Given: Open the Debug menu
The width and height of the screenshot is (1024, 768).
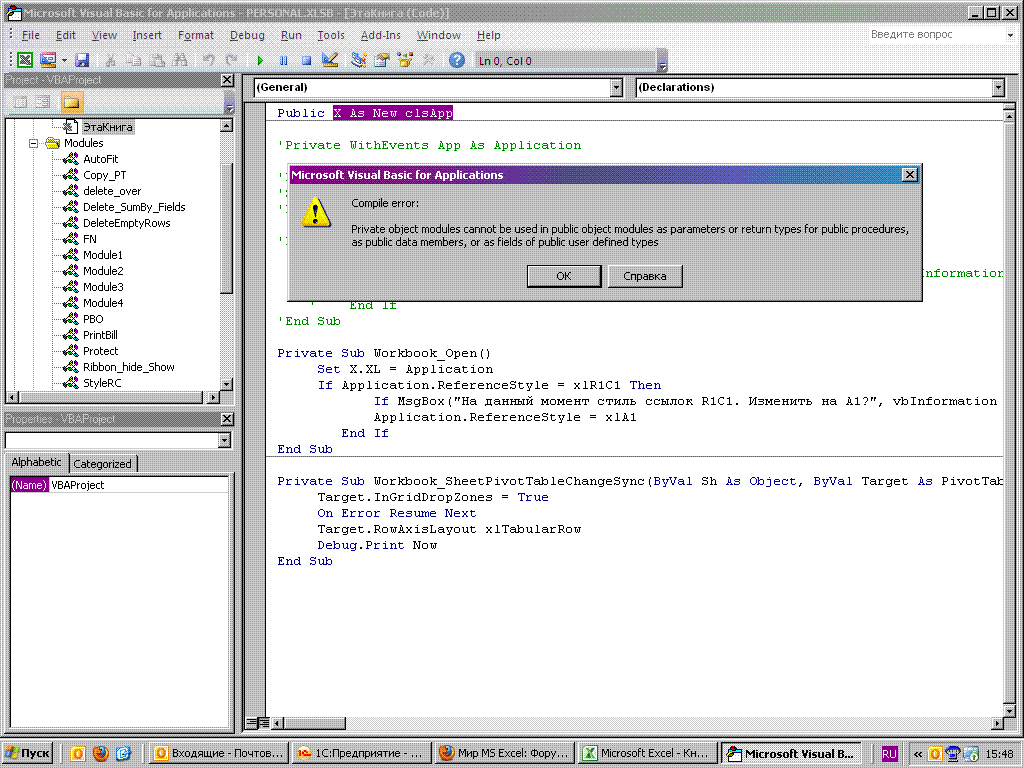Looking at the screenshot, I should tap(247, 35).
